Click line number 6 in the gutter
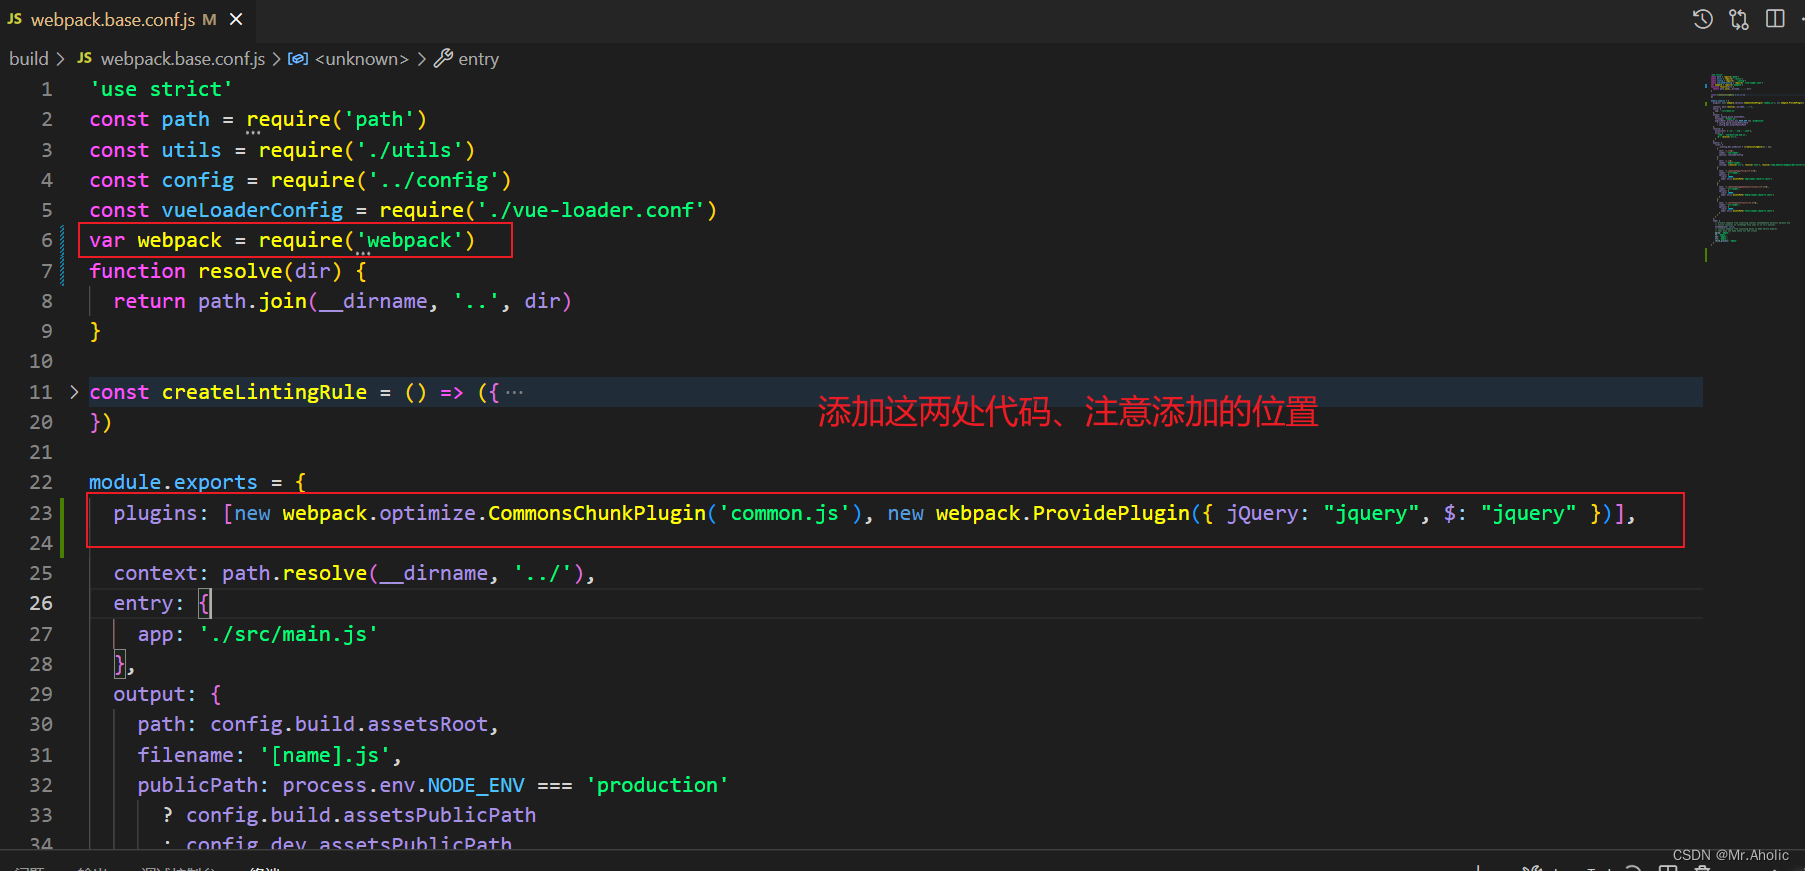The width and height of the screenshot is (1805, 871). [46, 240]
